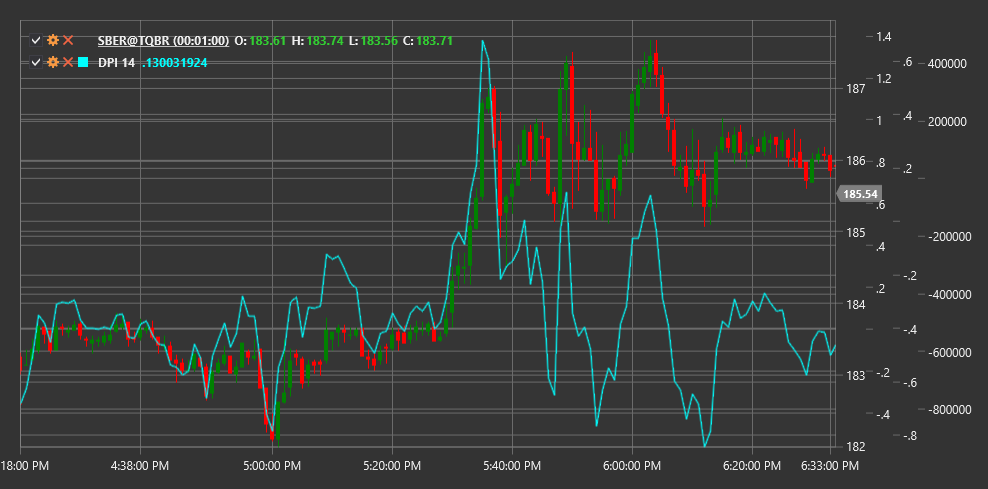
Task: Open settings gear for SBER@TQBR series
Action: [x=53, y=40]
